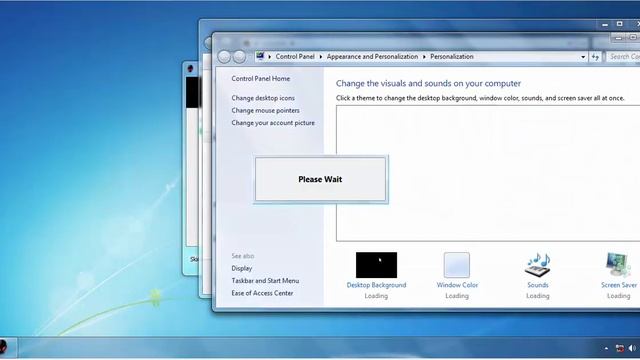Click the Control Panel address bar icon

click(260, 56)
